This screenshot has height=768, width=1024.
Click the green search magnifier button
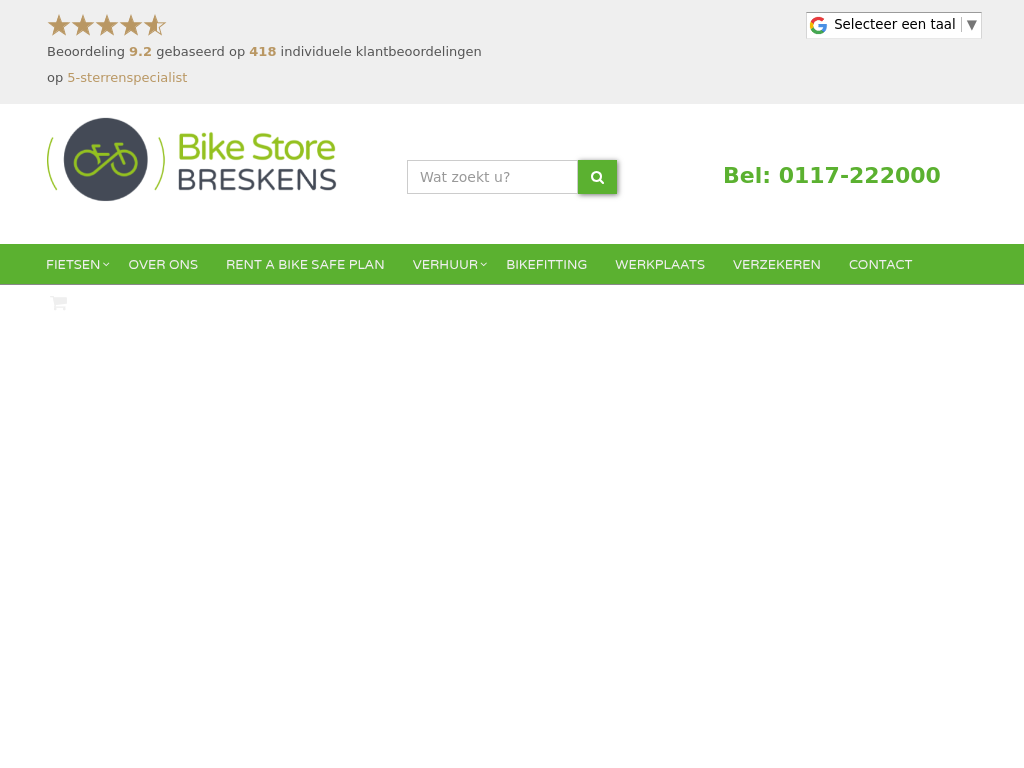pos(597,177)
